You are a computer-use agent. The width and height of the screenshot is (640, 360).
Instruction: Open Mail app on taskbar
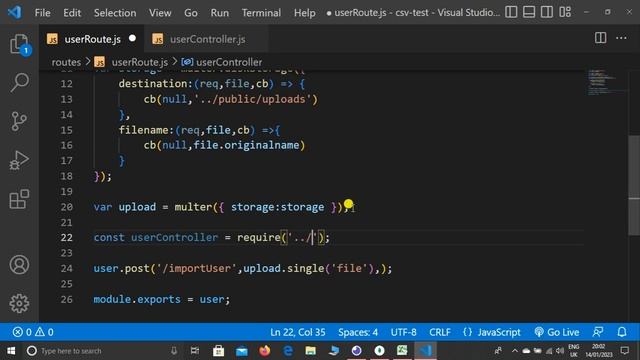(x=242, y=351)
